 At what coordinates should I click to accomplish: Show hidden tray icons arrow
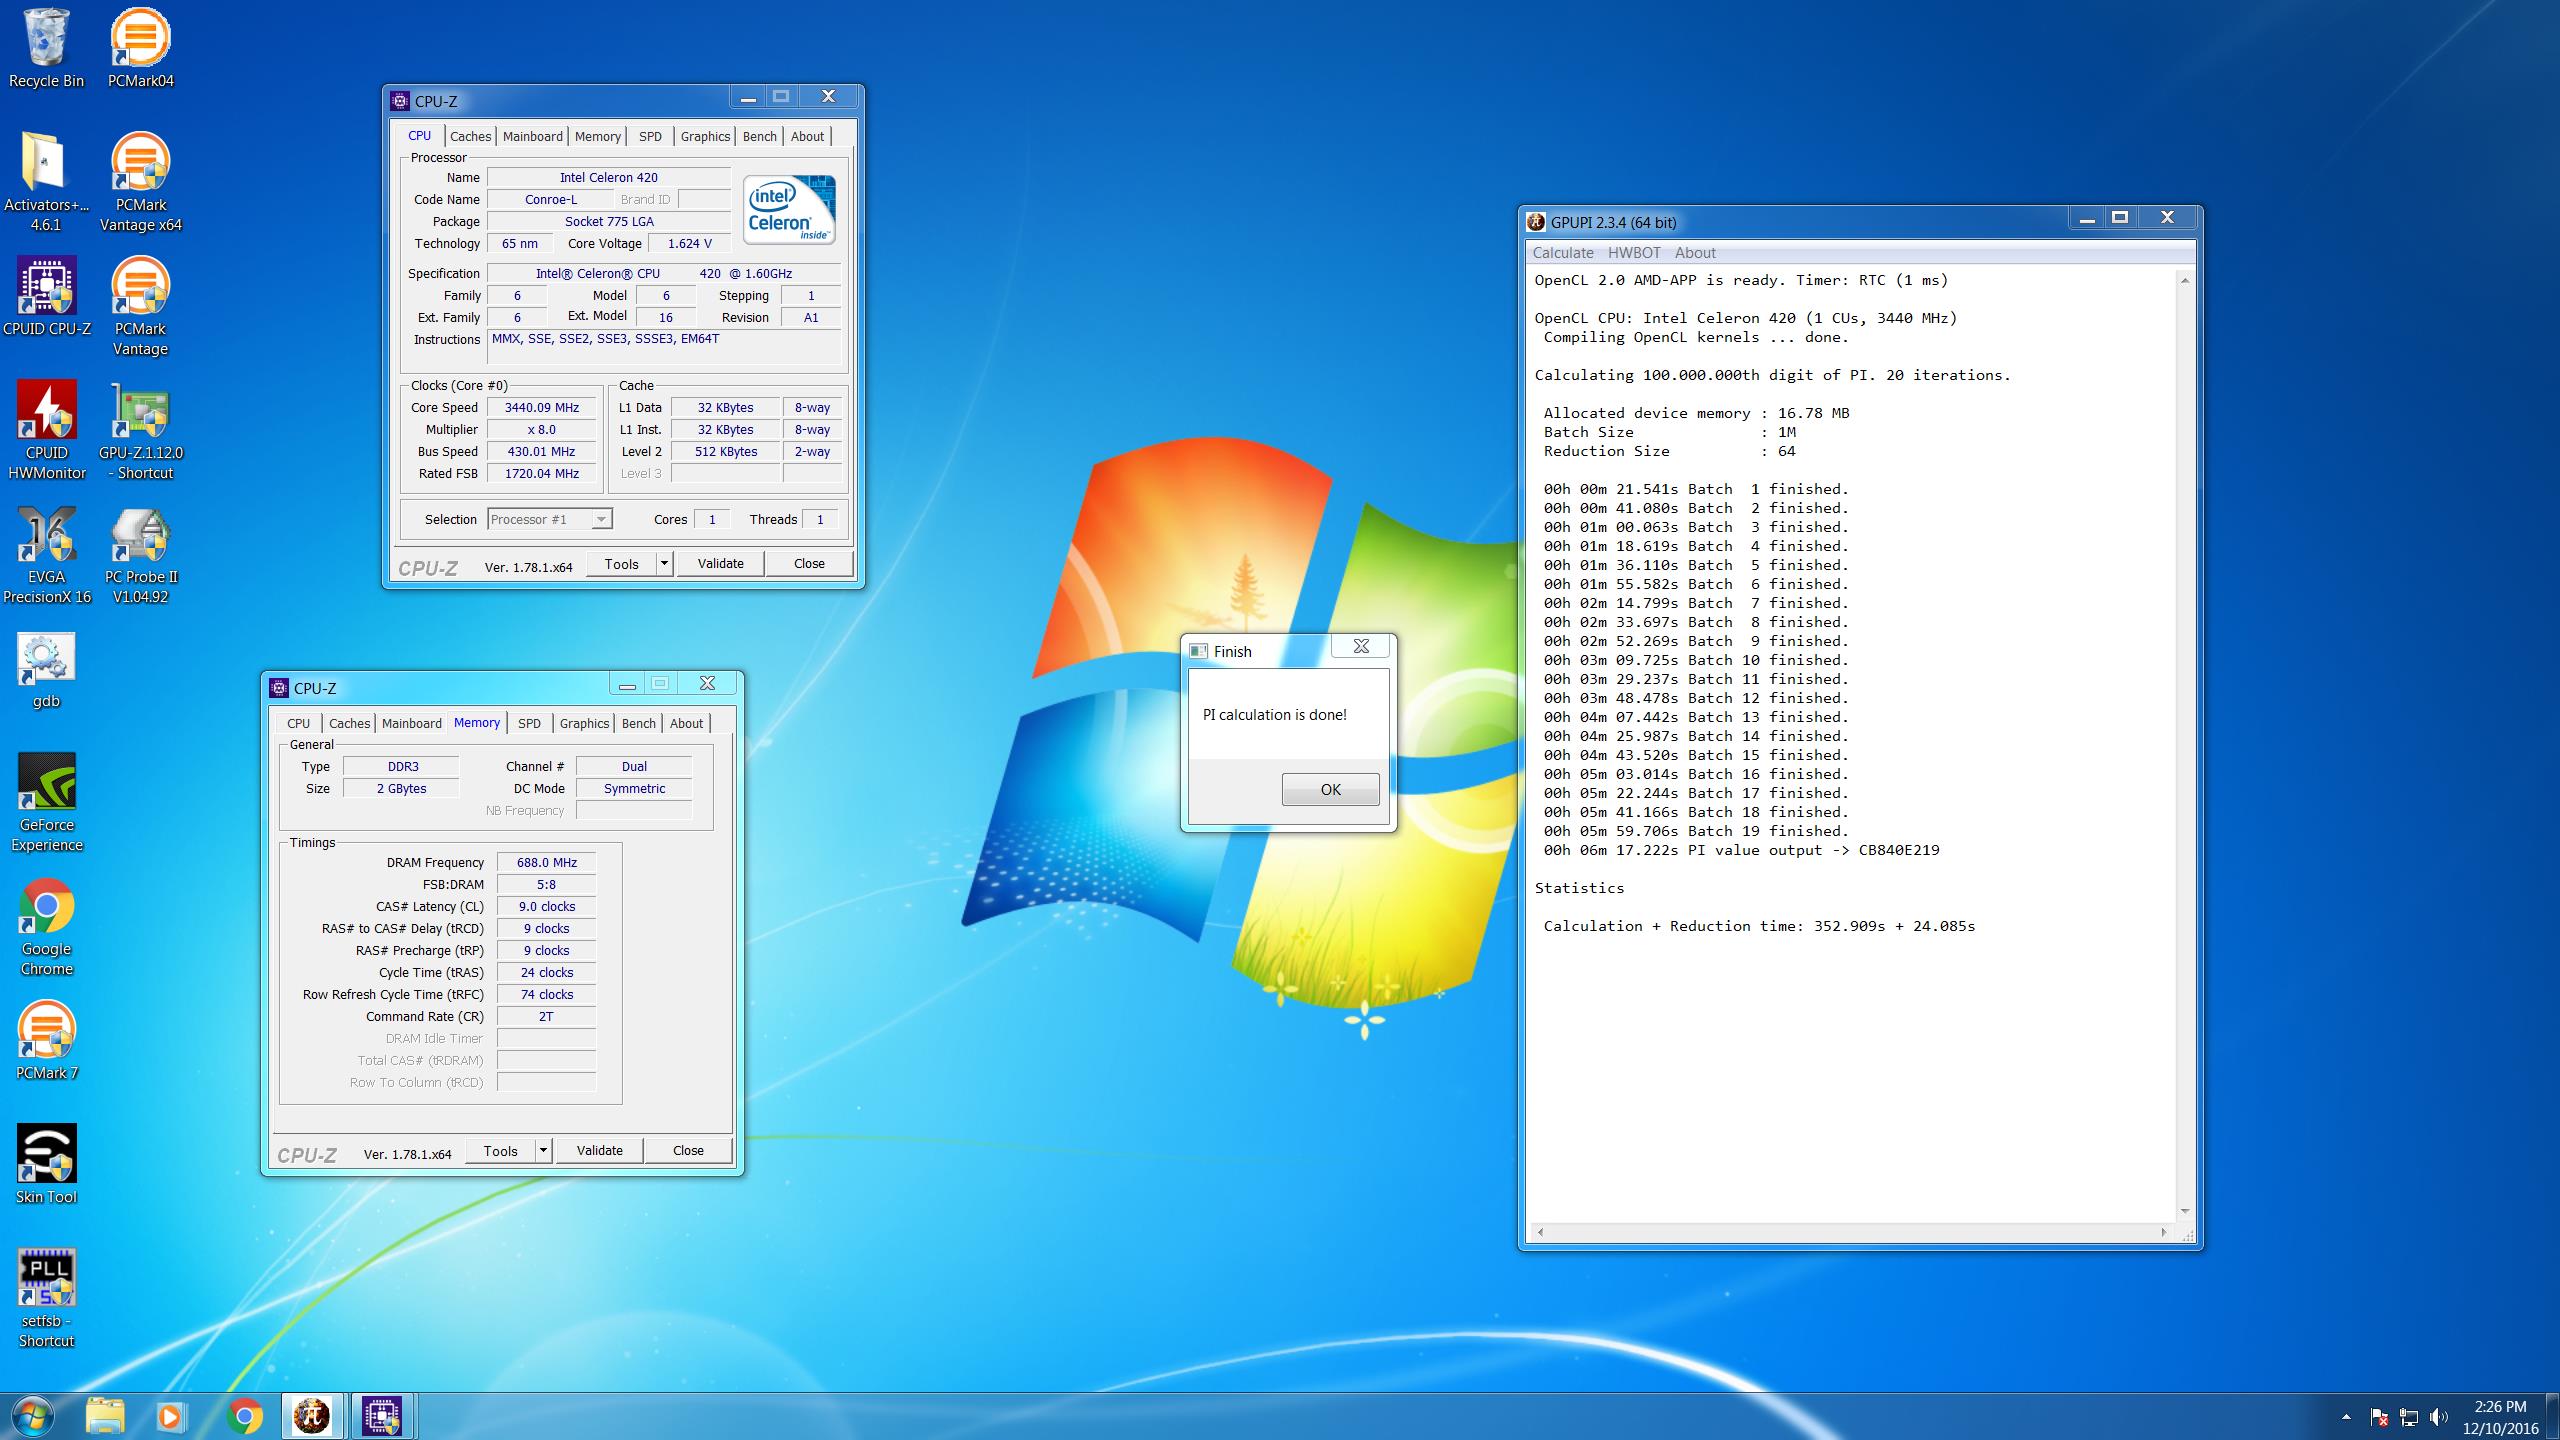pos(2346,1417)
